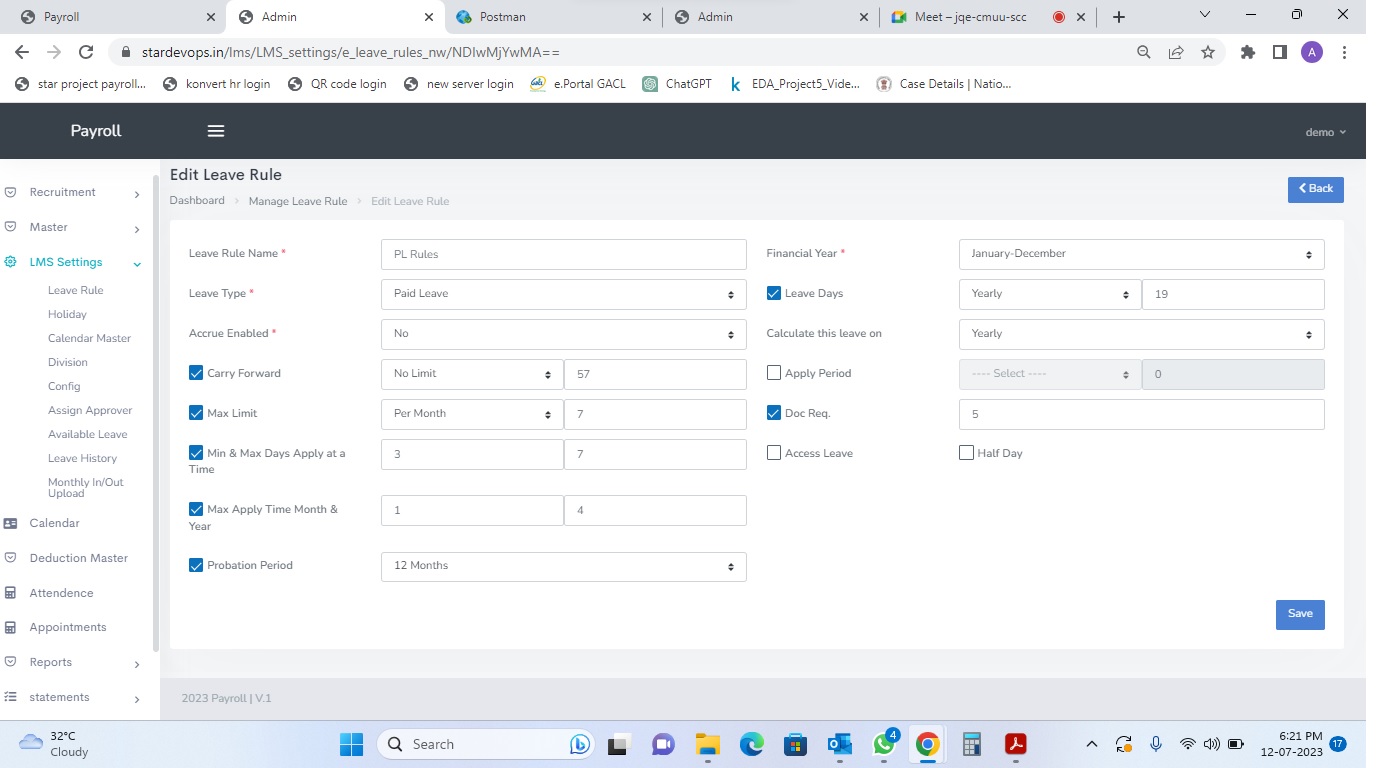The height and width of the screenshot is (768, 1376).
Task: Reload the browser page
Action: 86,52
